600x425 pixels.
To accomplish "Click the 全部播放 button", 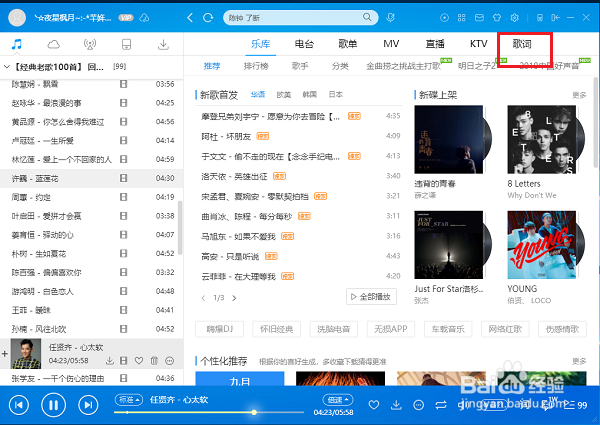I will (x=371, y=297).
